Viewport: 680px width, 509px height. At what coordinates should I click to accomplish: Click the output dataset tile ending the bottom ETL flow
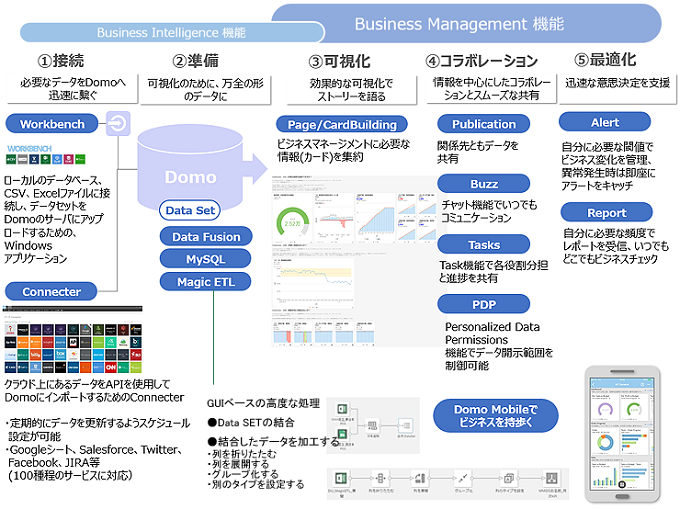pos(552,479)
